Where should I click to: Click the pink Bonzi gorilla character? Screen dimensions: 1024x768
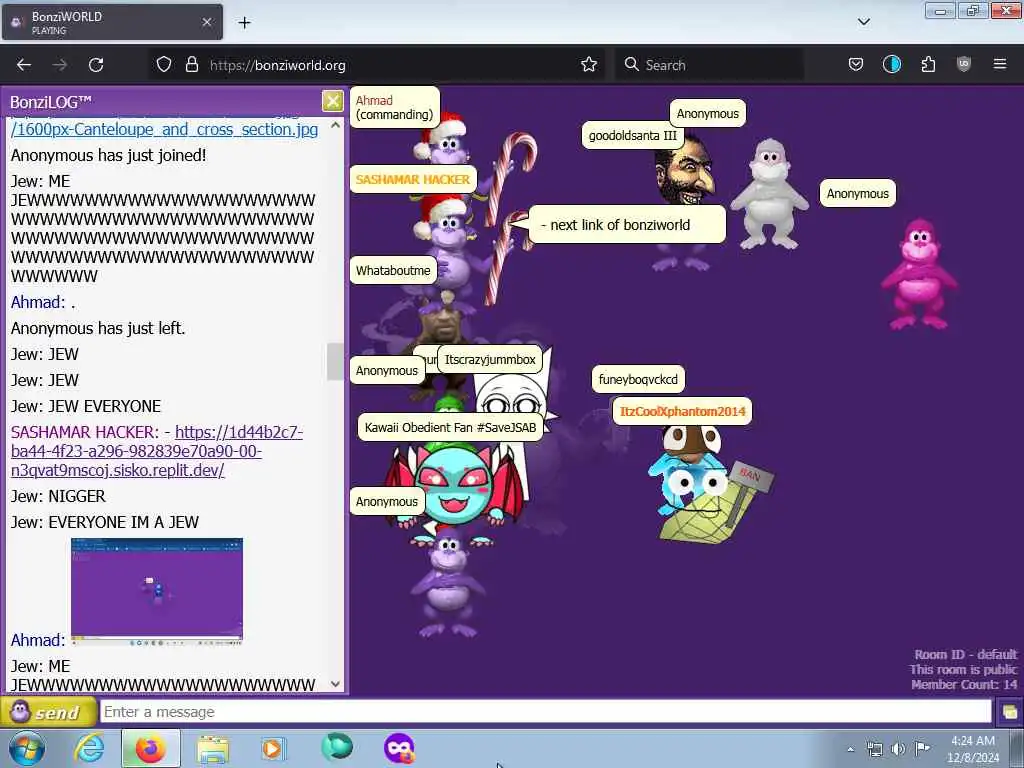click(x=919, y=274)
